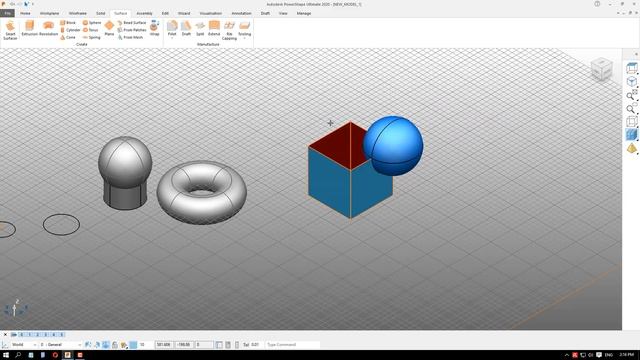Viewport: 640px width, 360px height.
Task: Select the blue sphere in the viewport
Action: pyautogui.click(x=393, y=146)
